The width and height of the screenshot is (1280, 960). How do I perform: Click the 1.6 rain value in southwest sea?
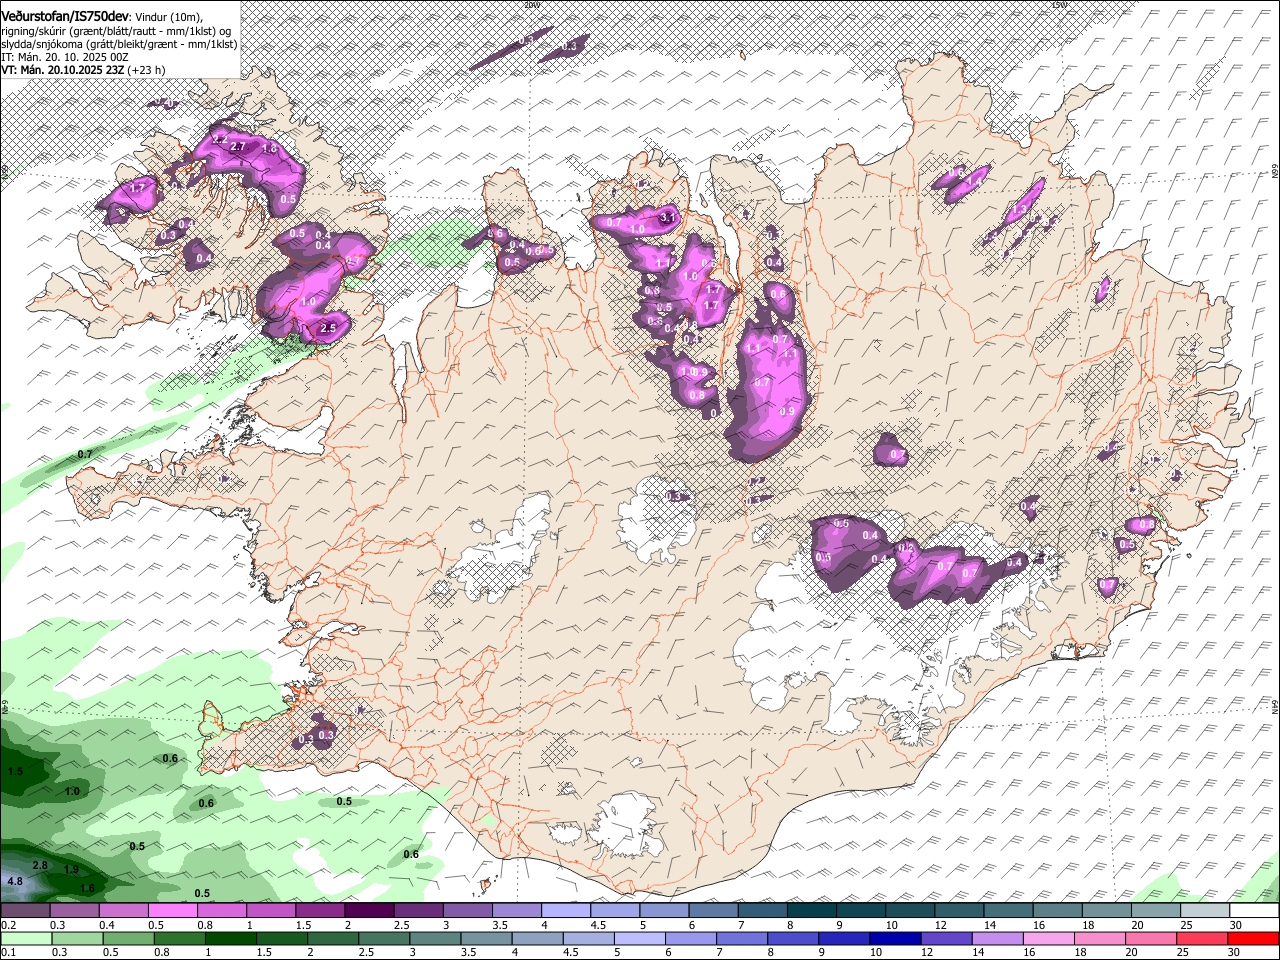point(87,888)
